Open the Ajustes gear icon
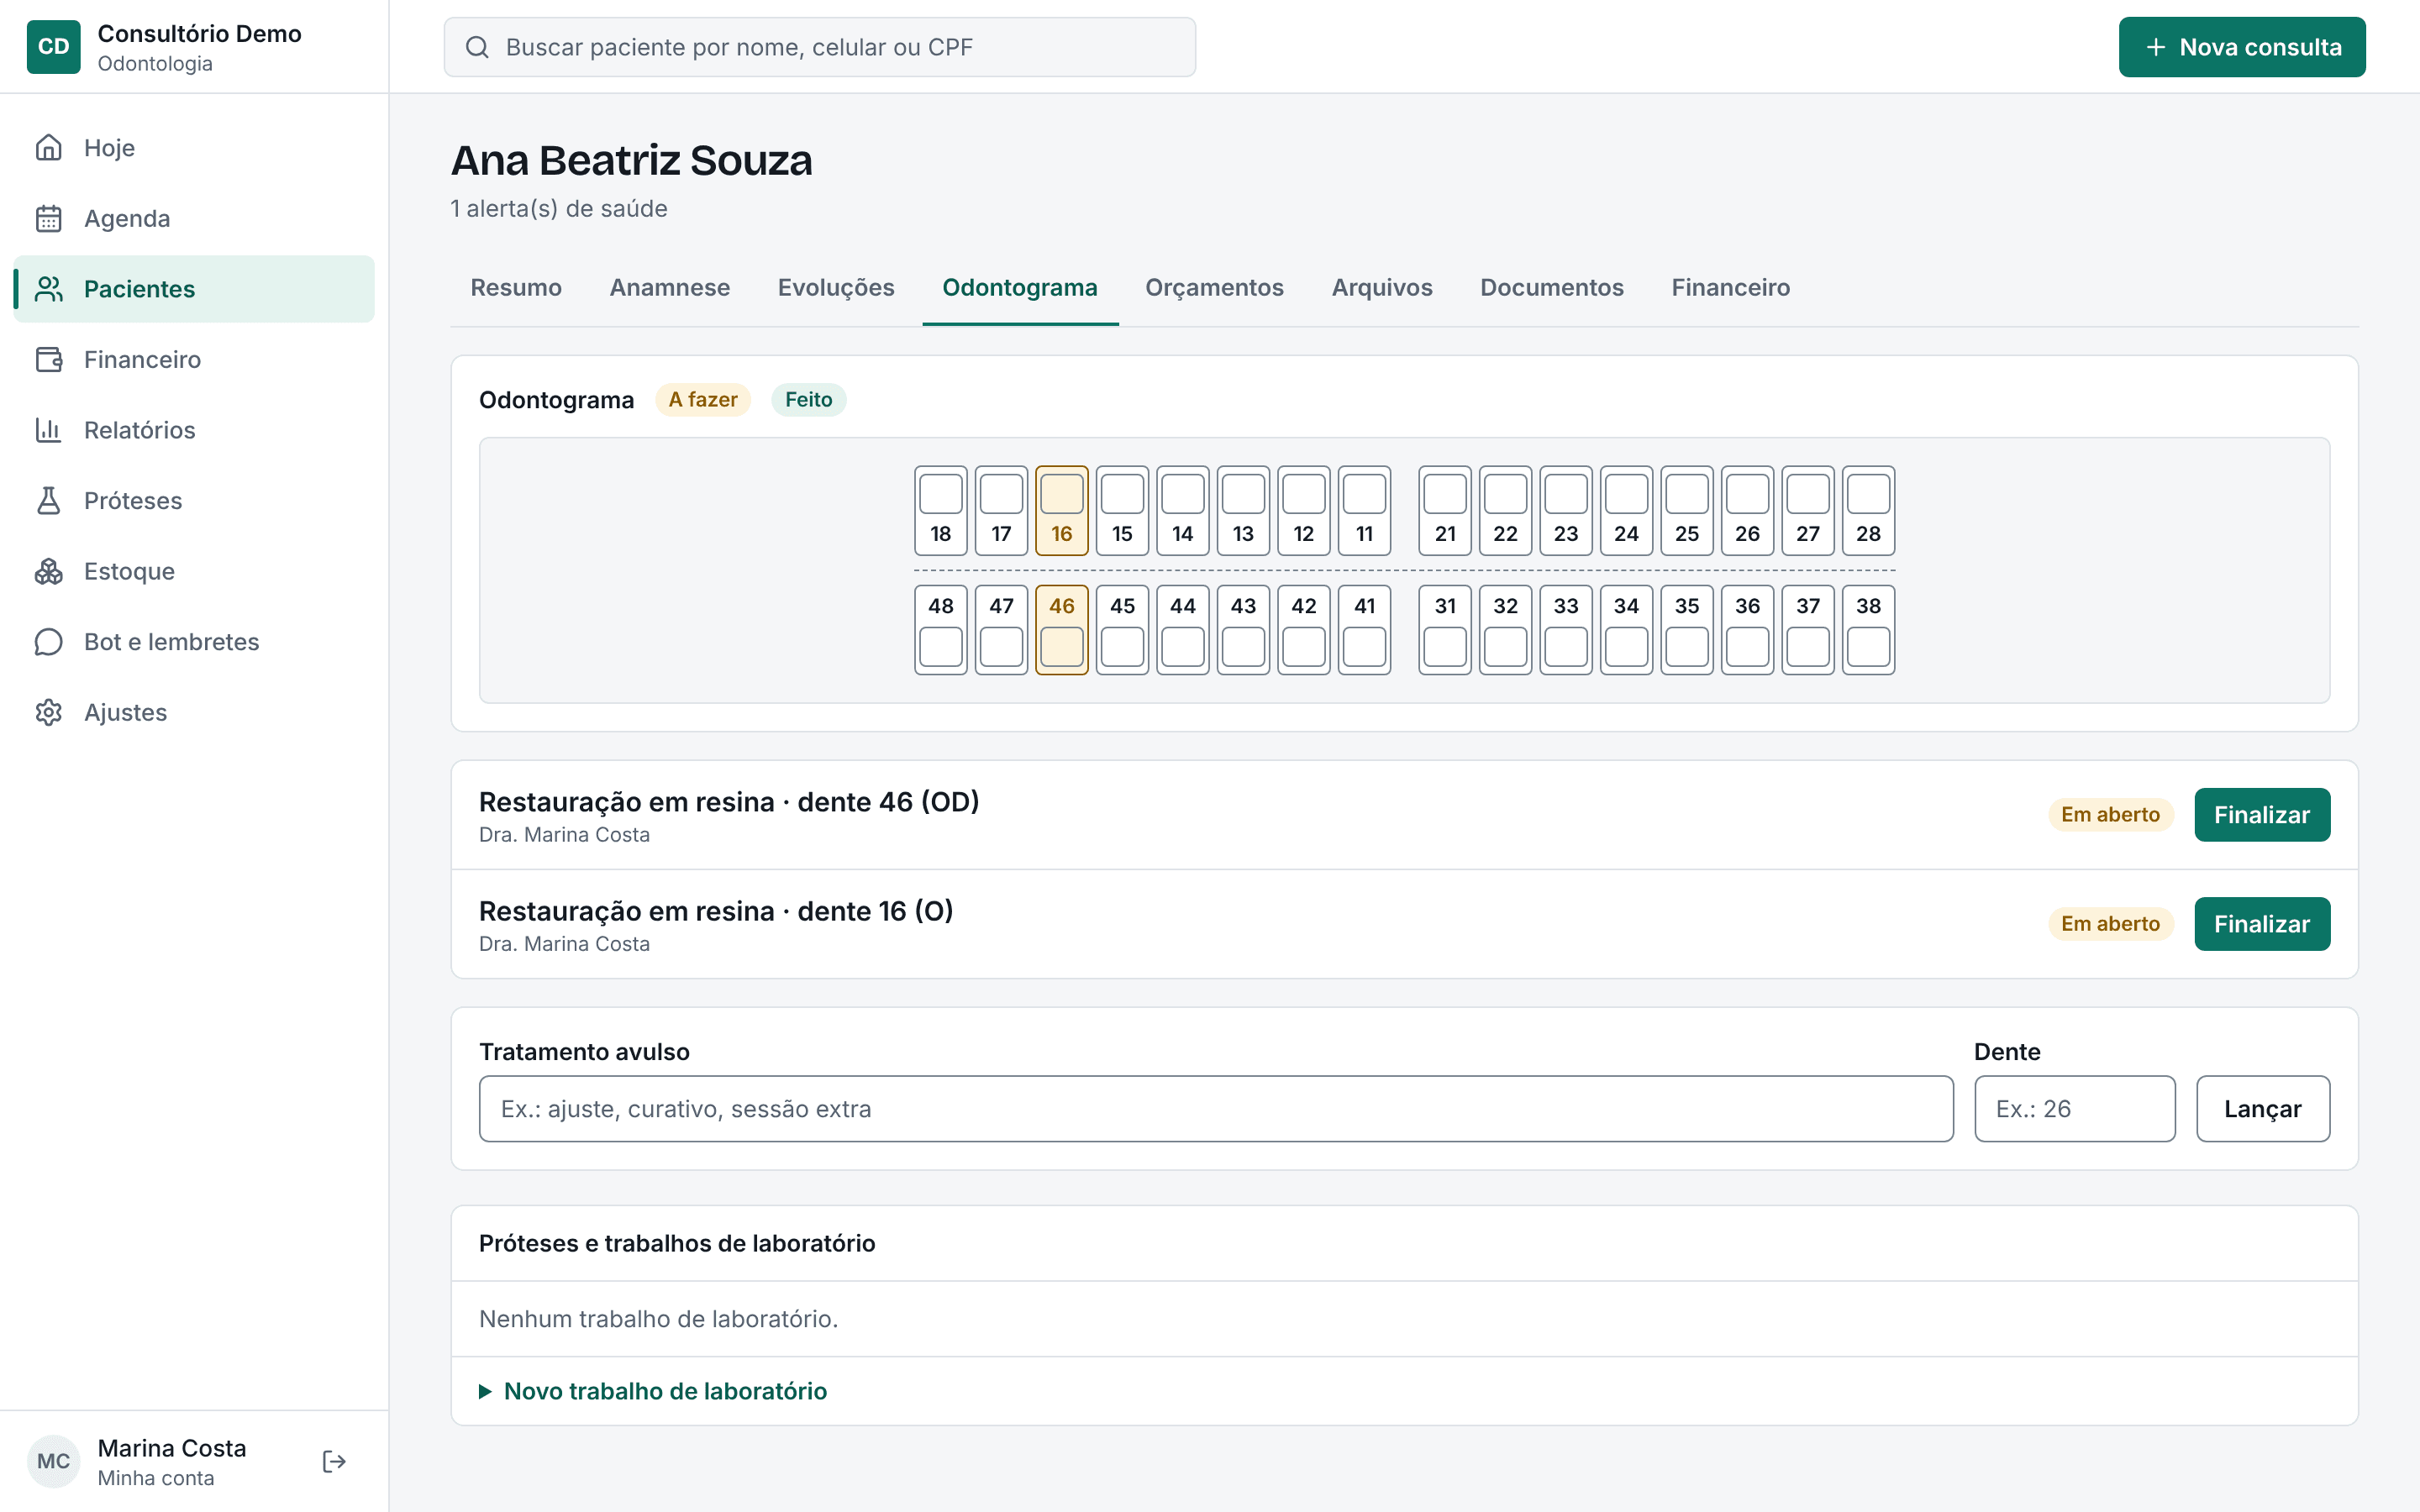2420x1512 pixels. coord(48,712)
